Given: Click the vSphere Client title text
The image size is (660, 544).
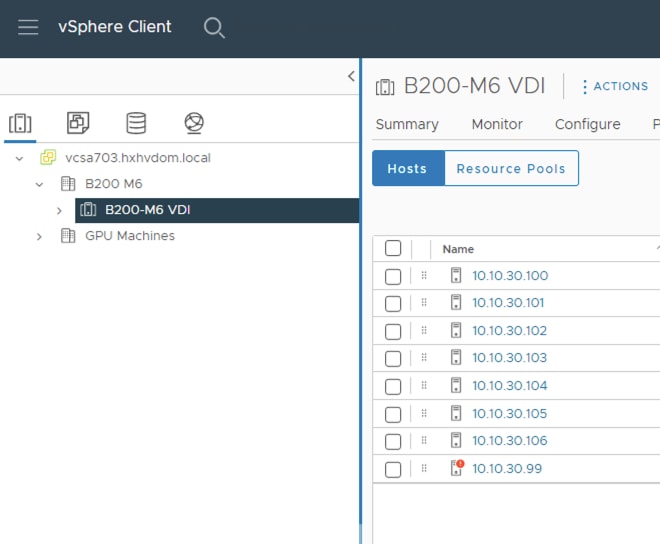Looking at the screenshot, I should pos(114,27).
